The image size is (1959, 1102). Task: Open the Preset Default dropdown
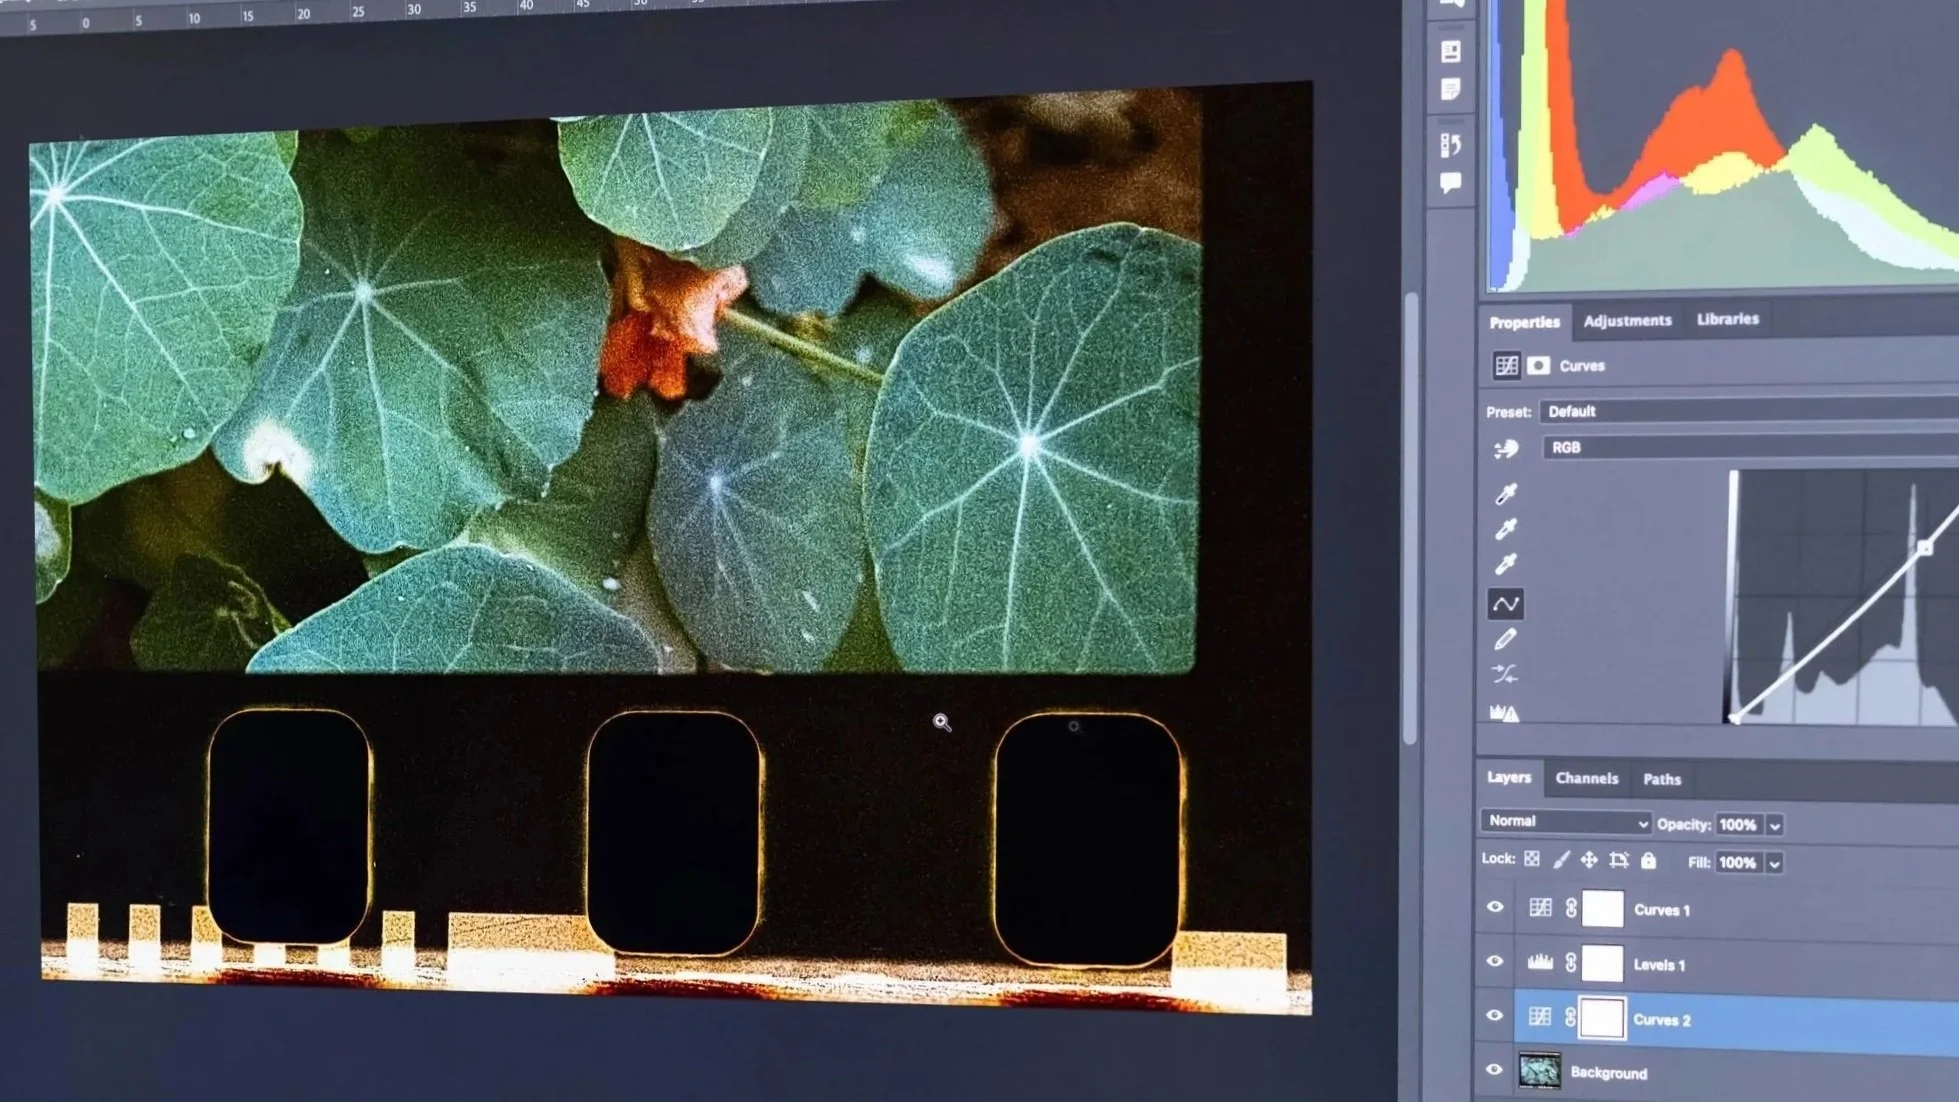pos(1748,411)
